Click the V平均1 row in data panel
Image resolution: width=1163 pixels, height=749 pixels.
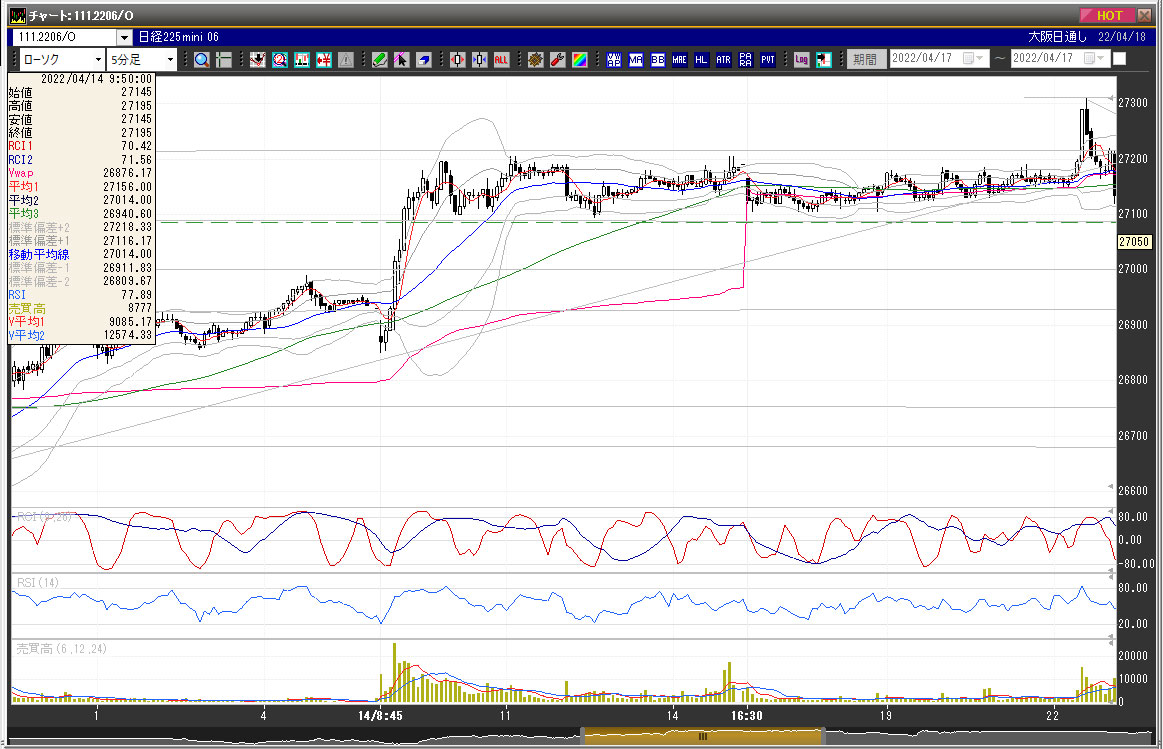coord(80,322)
